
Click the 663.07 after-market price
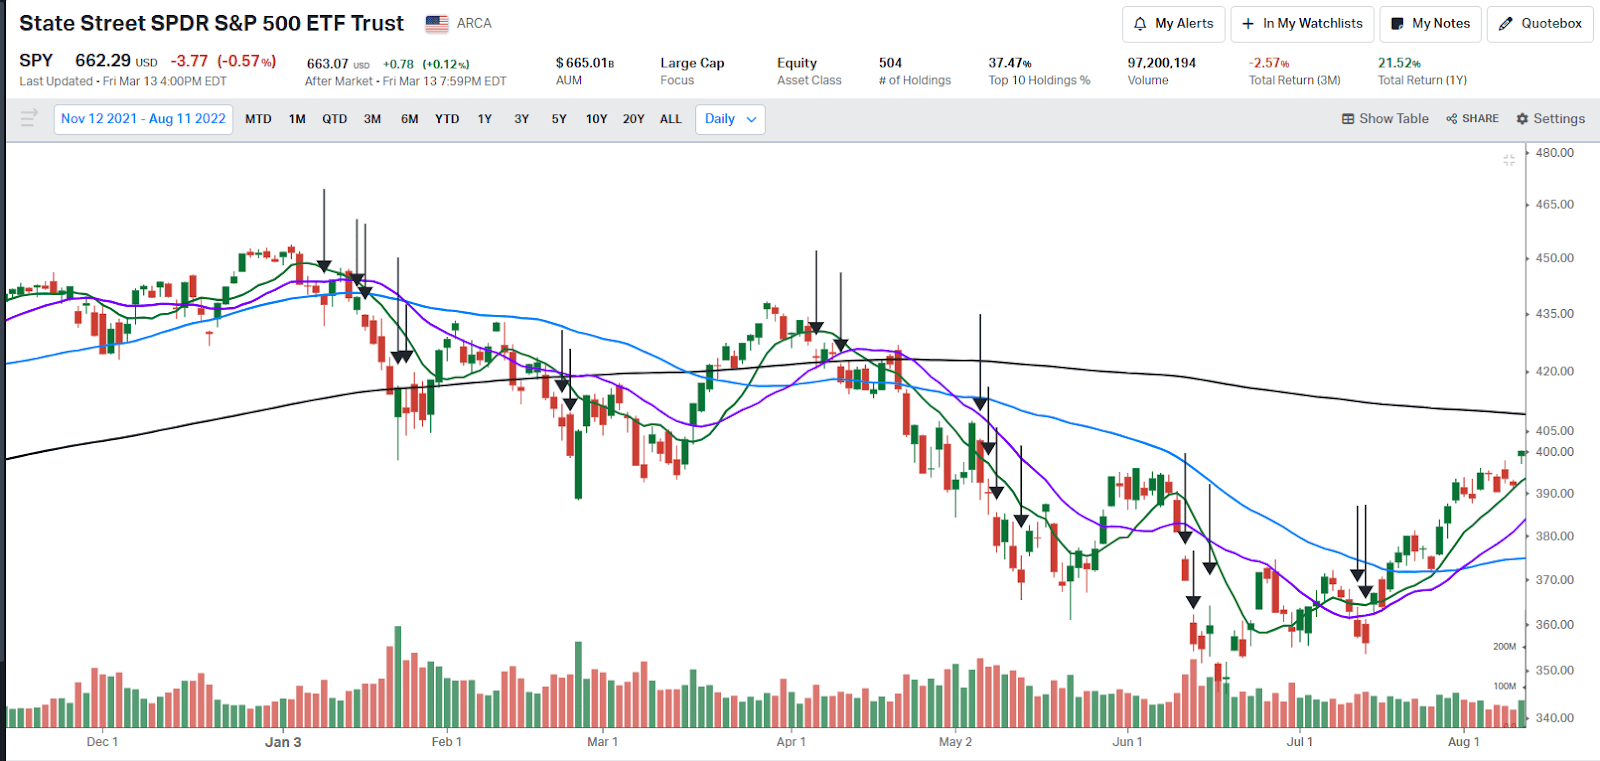pyautogui.click(x=327, y=64)
